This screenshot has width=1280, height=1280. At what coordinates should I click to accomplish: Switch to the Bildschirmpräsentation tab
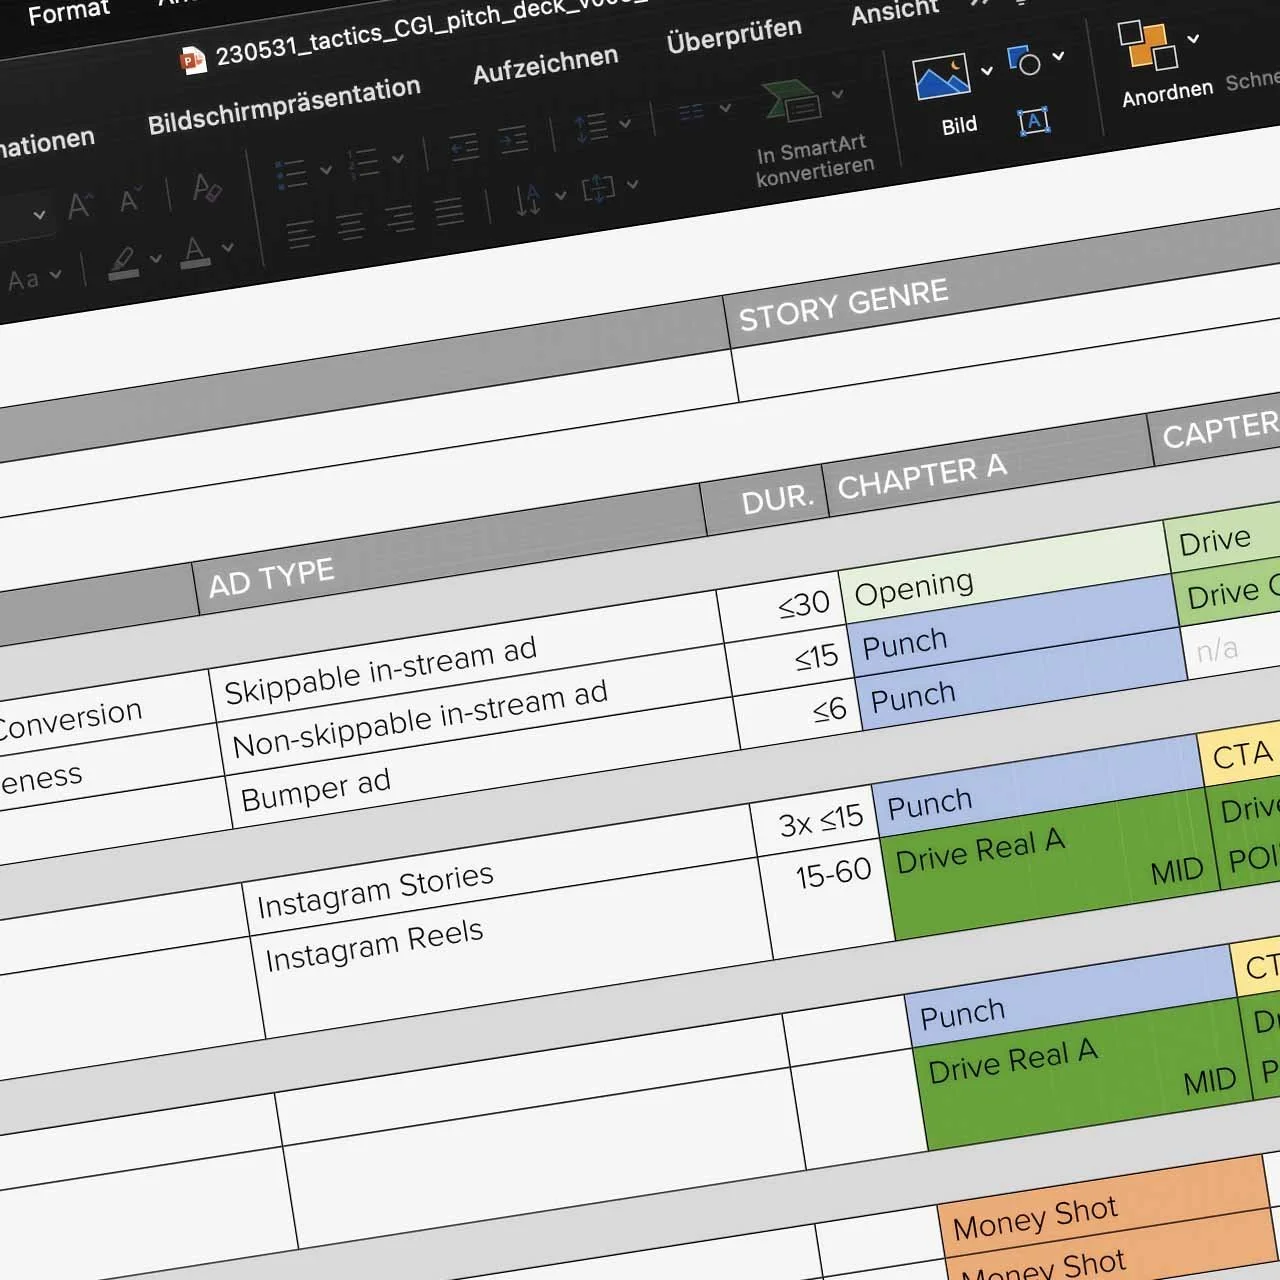pos(284,106)
